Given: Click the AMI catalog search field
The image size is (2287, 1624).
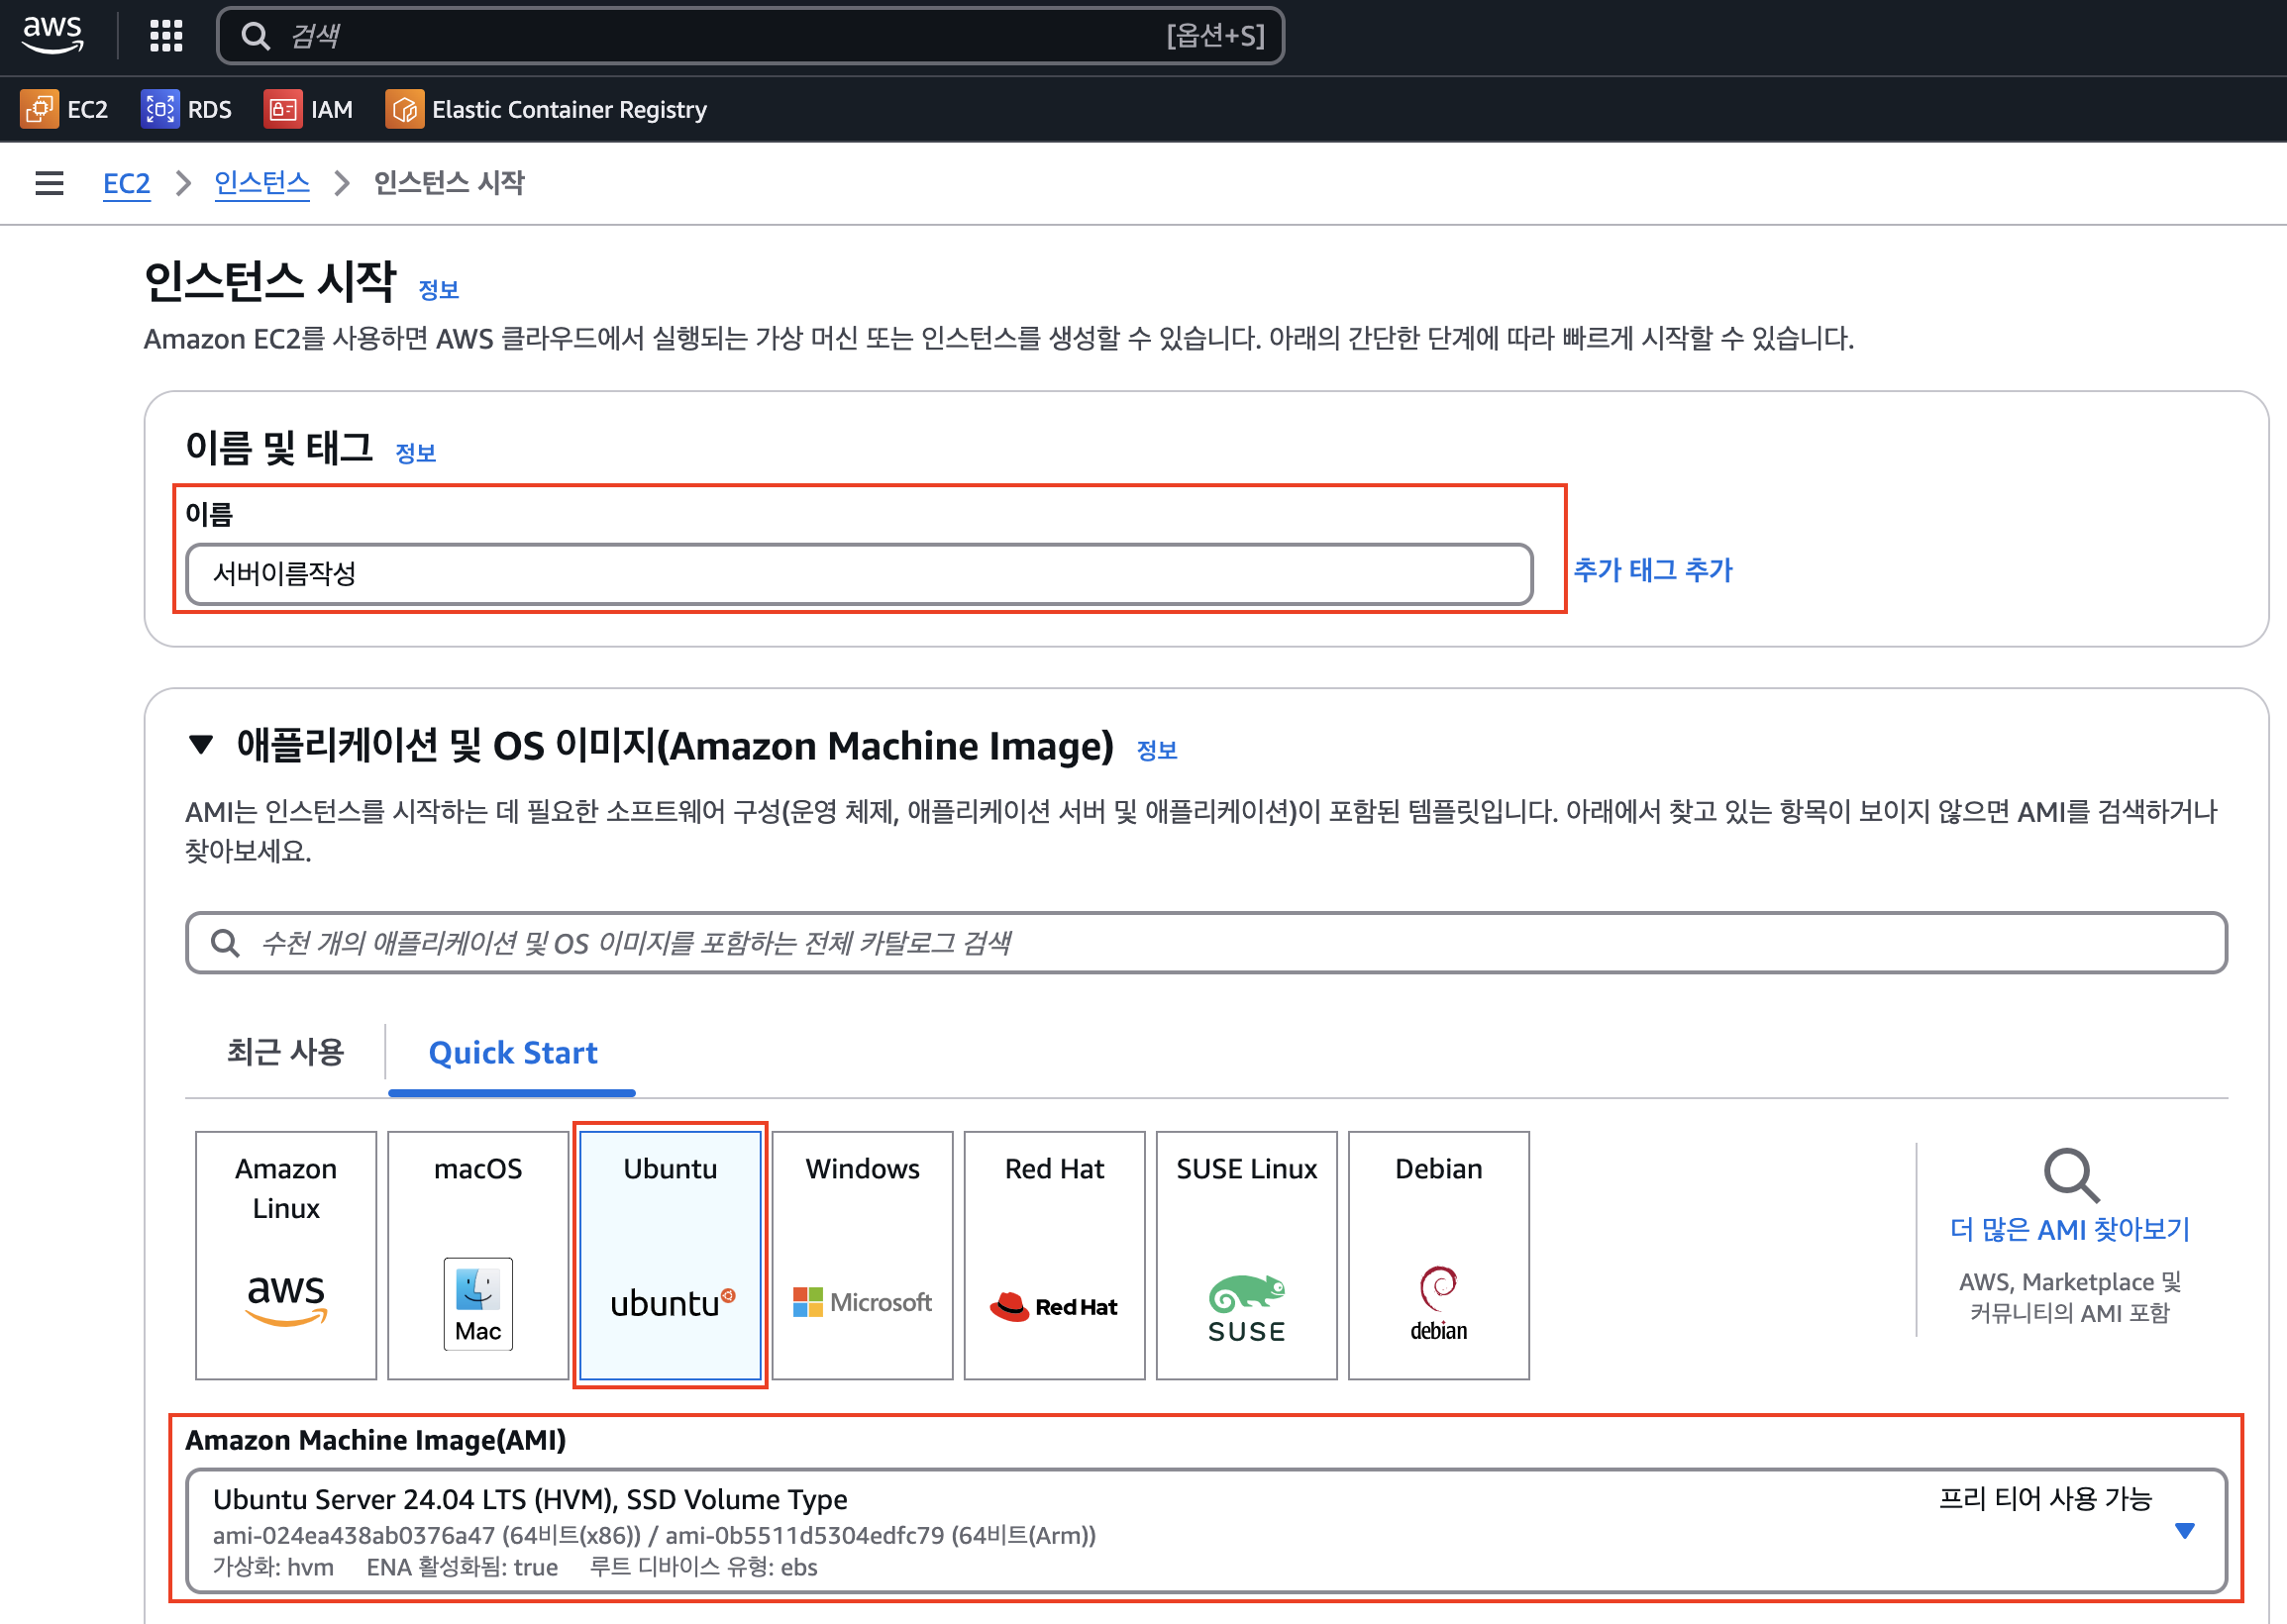Looking at the screenshot, I should pyautogui.click(x=1205, y=942).
